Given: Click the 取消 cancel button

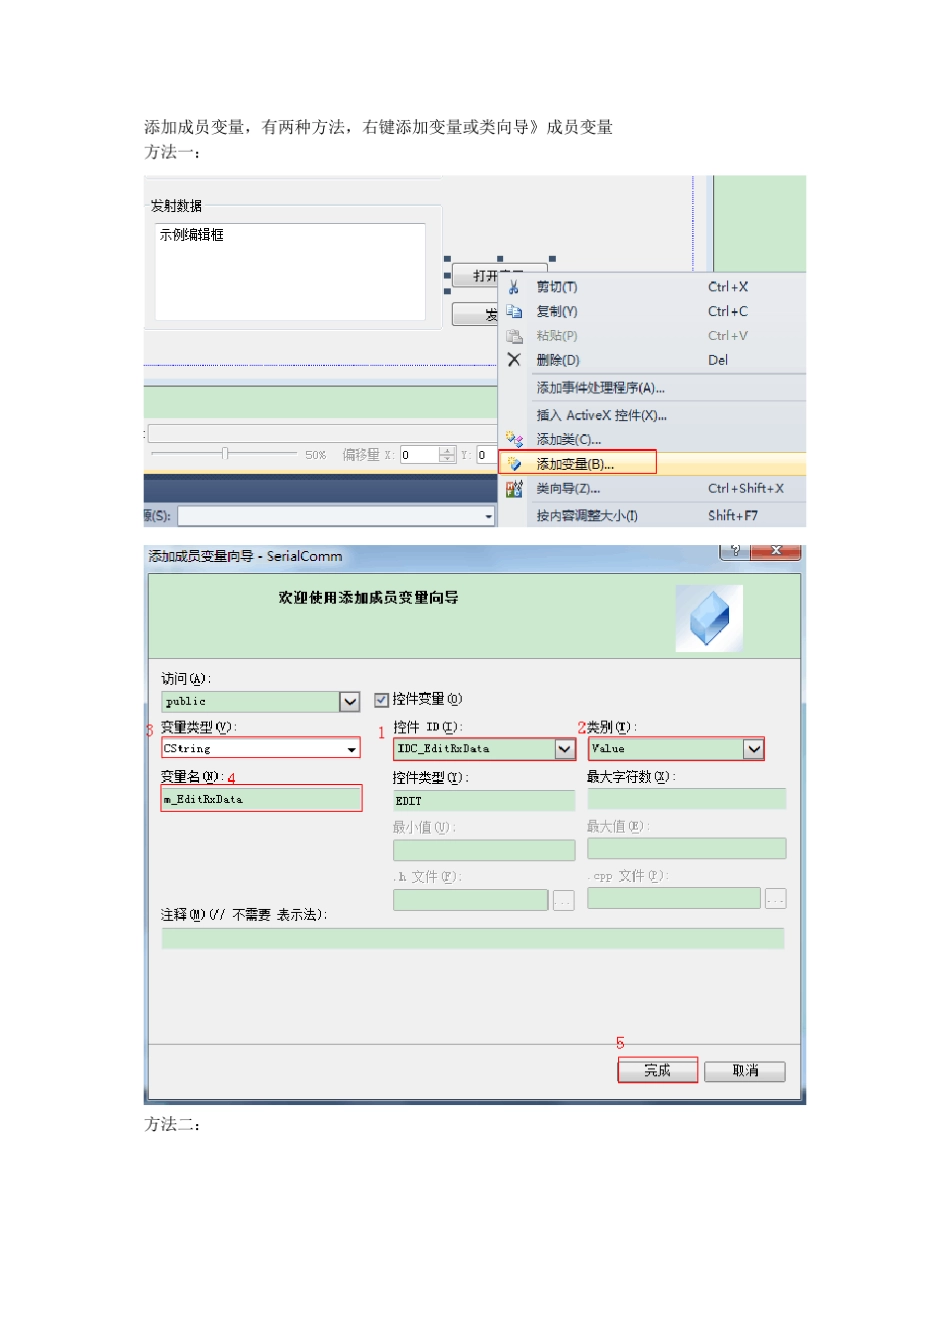Looking at the screenshot, I should coord(745,1071).
